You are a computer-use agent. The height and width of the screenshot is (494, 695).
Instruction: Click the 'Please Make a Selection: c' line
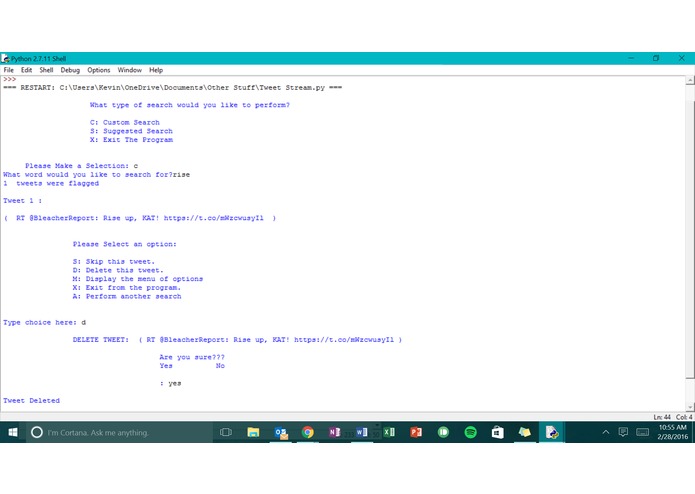click(82, 166)
